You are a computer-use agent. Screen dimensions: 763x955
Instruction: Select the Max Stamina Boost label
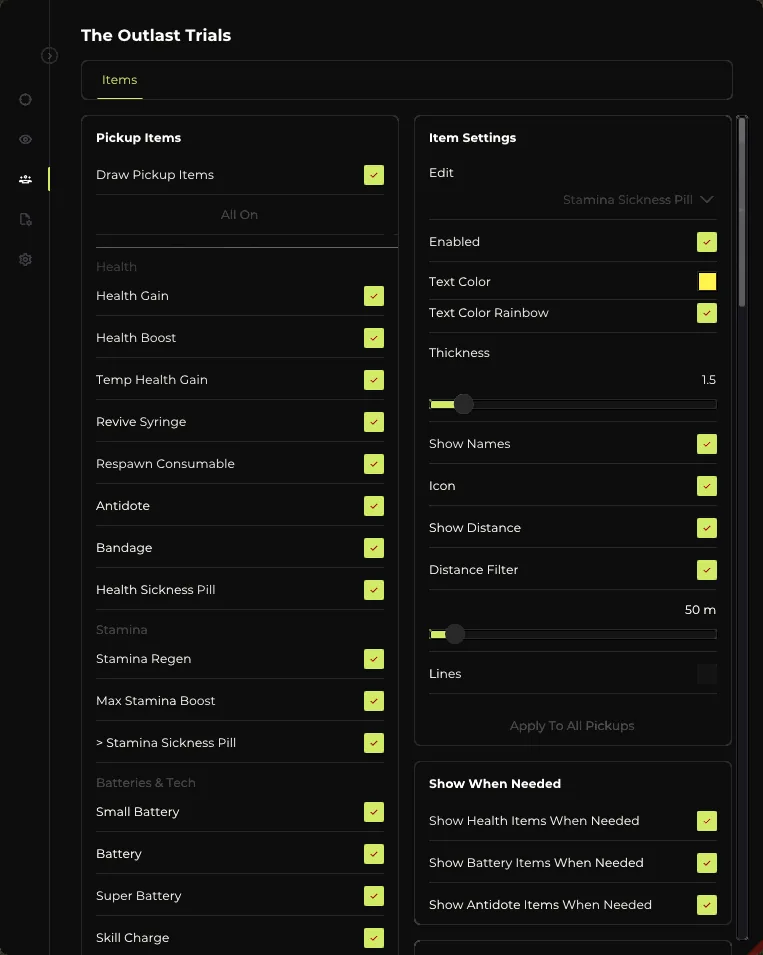[155, 701]
